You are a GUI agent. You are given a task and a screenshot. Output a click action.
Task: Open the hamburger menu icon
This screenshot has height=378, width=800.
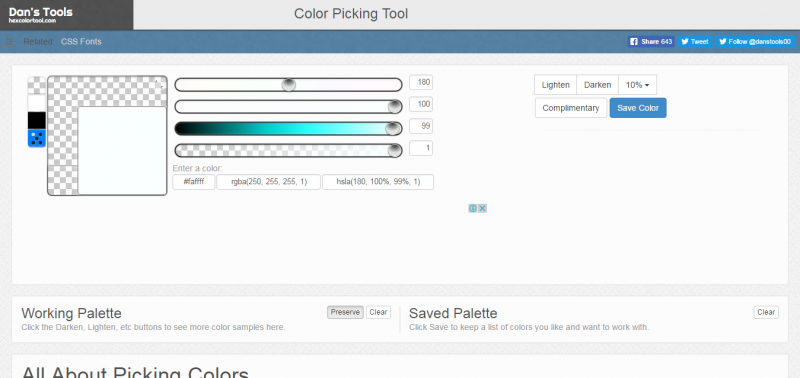pyautogui.click(x=9, y=41)
